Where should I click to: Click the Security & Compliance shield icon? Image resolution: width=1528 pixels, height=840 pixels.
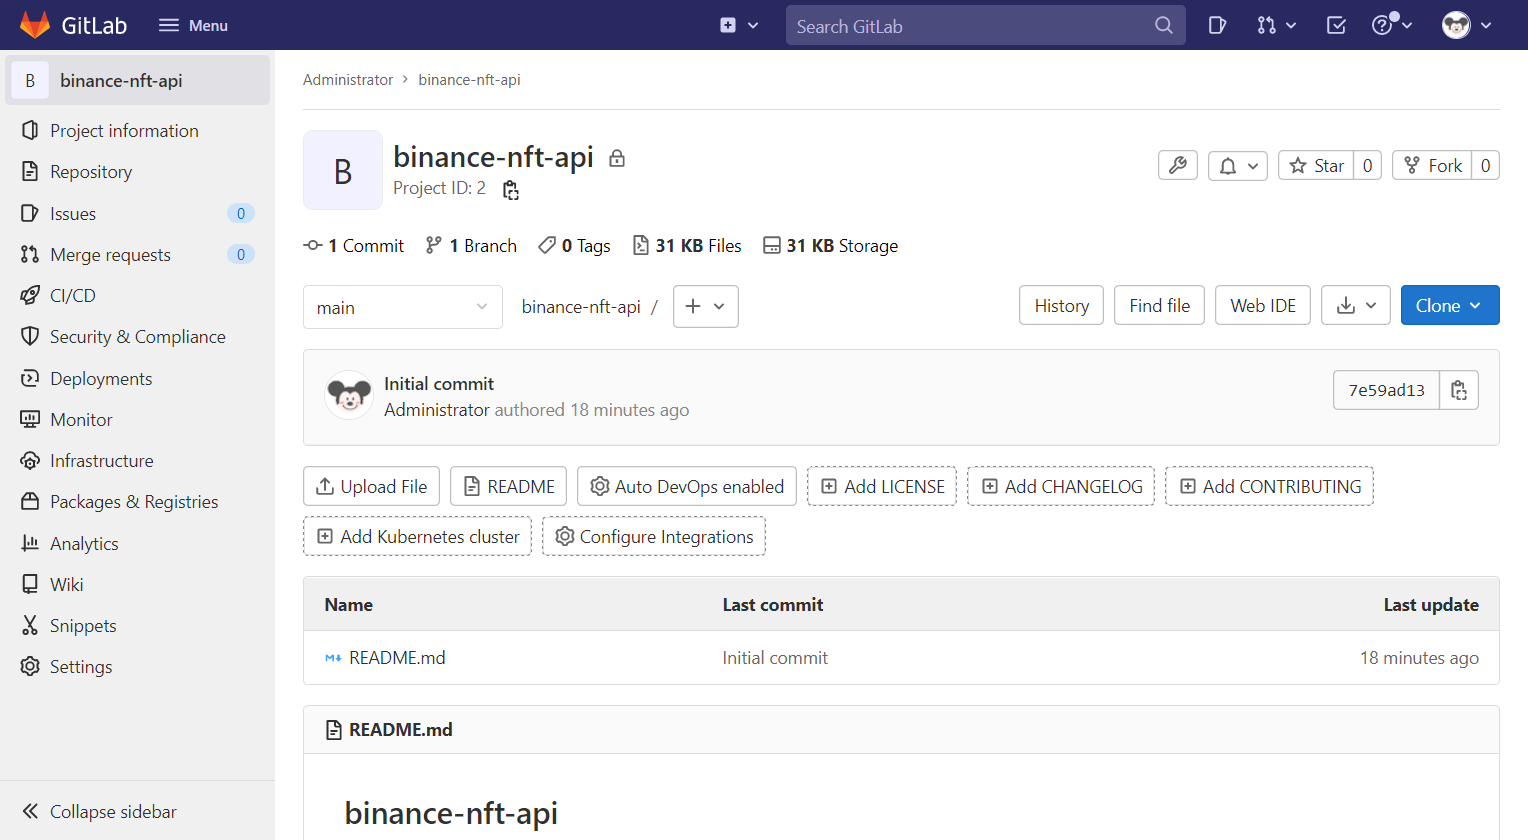(30, 337)
